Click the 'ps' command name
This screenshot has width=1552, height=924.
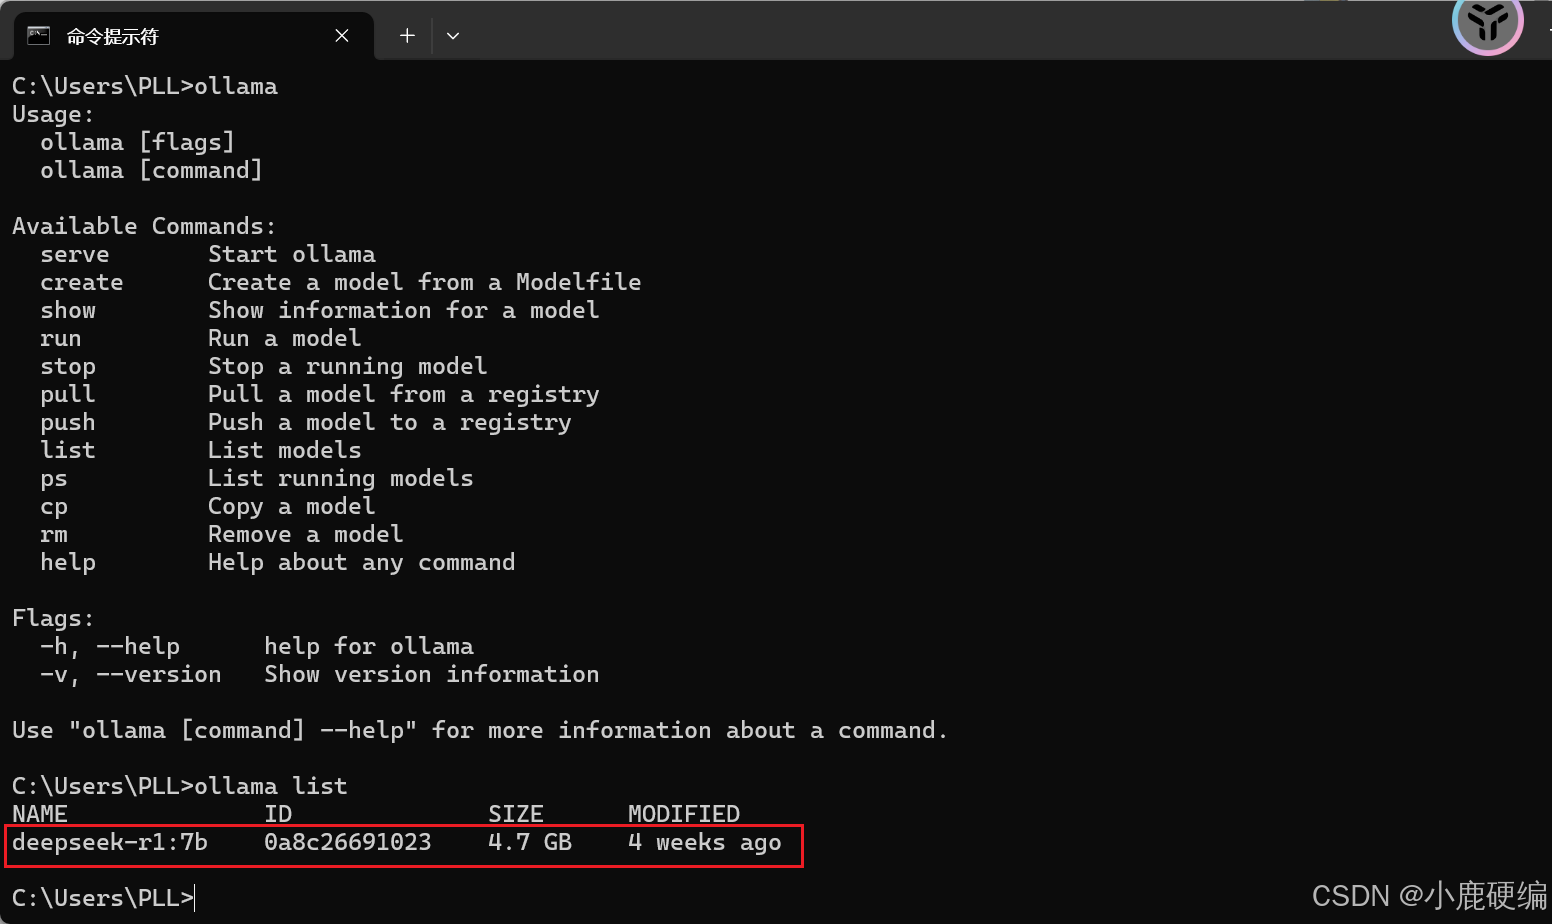[54, 480]
